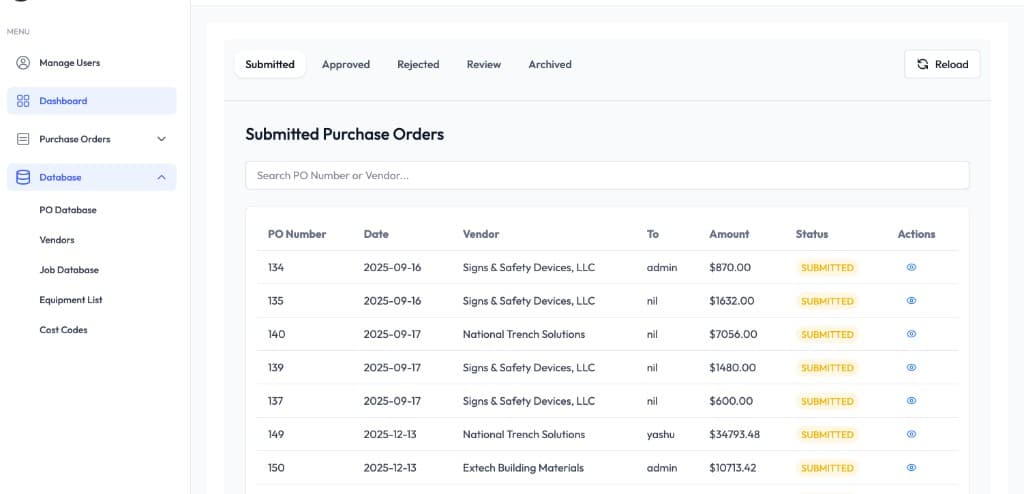Screen dimensions: 1024x494
Task: Go to Dashboard in sidebar
Action: tap(91, 101)
